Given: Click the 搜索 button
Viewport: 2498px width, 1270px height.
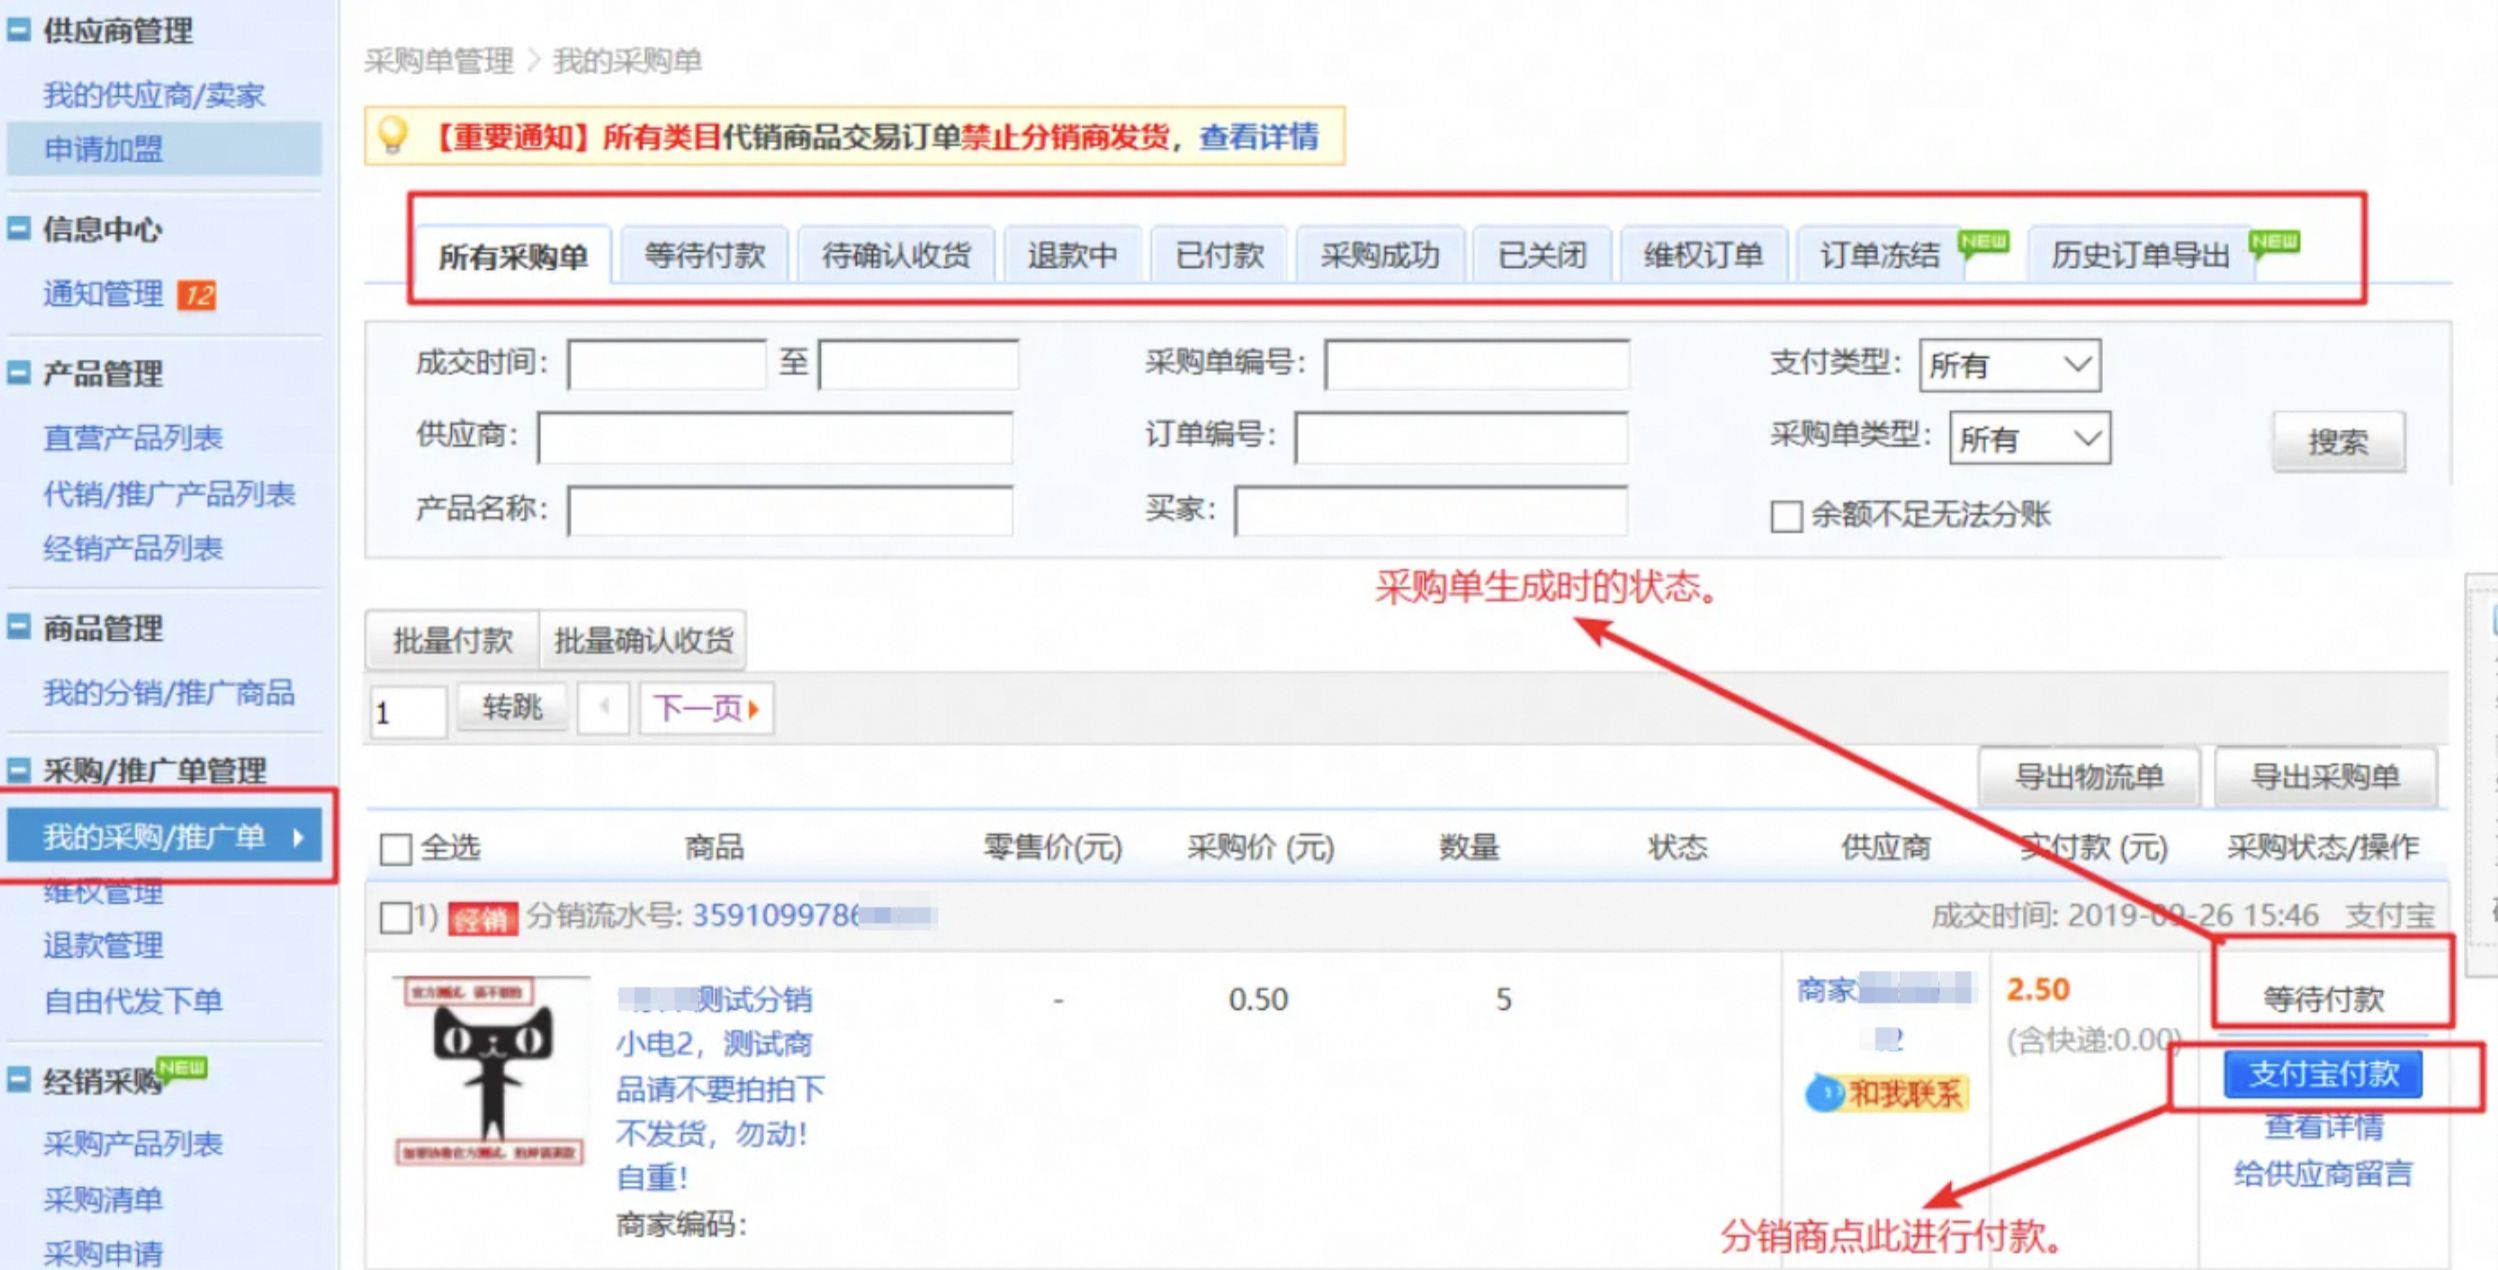Looking at the screenshot, I should coord(2338,441).
